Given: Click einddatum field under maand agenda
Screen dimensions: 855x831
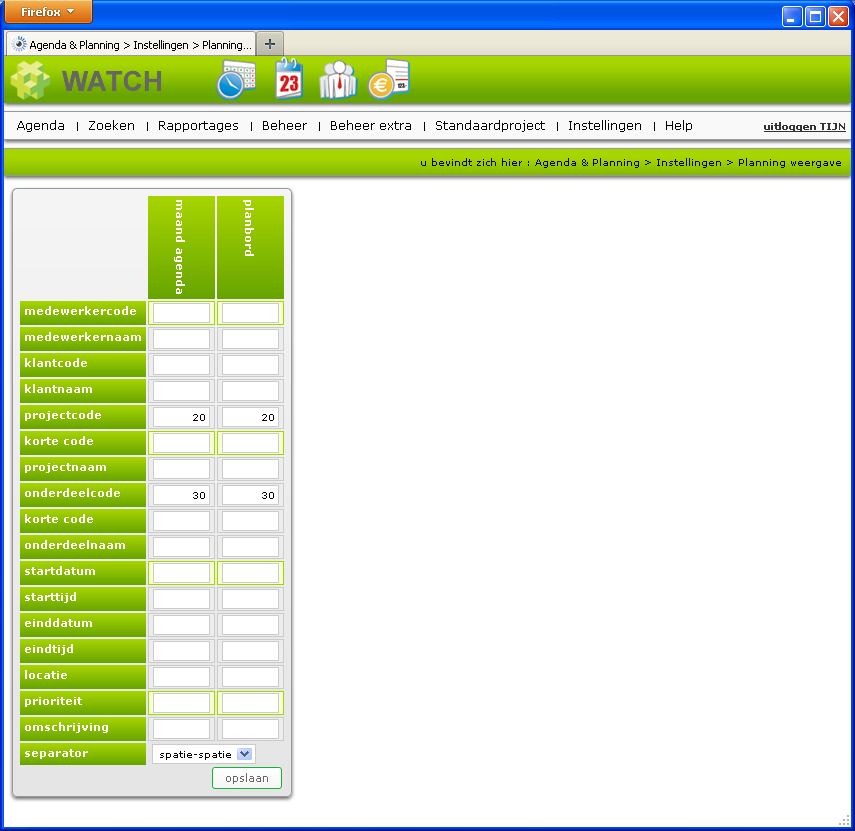Looking at the screenshot, I should coord(182,625).
